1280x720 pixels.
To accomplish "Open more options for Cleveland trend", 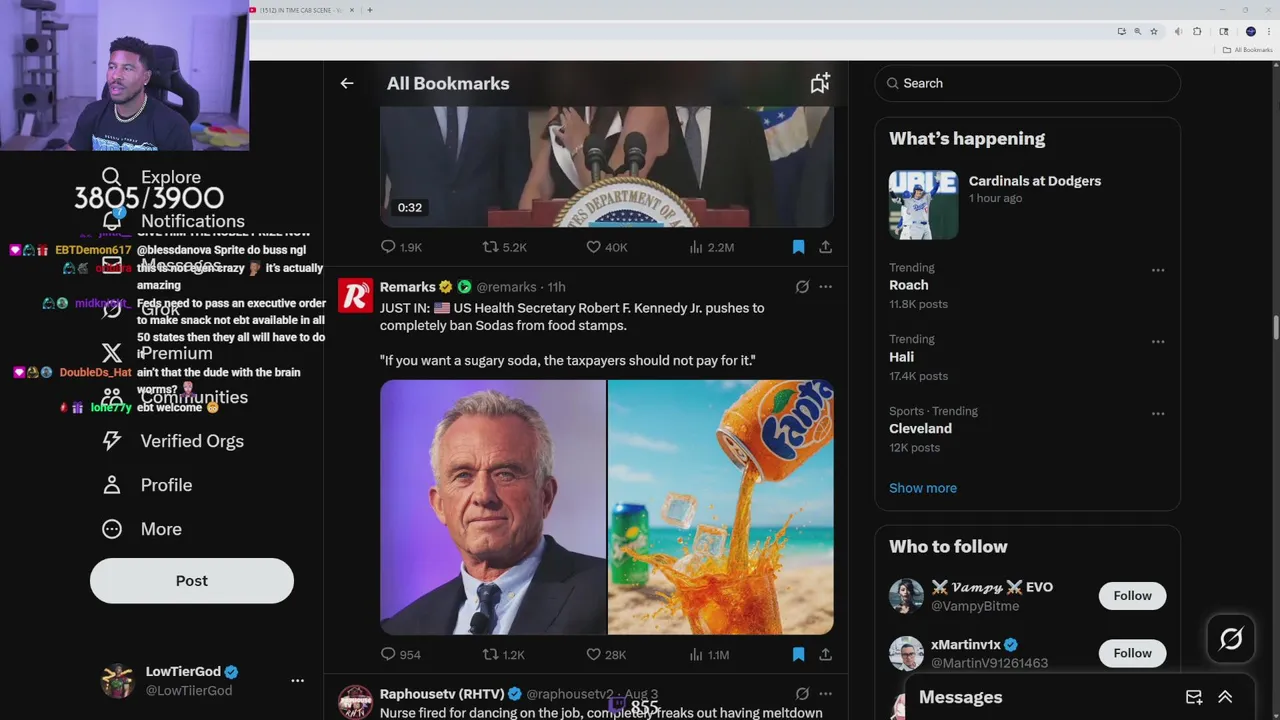I will 1158,414.
